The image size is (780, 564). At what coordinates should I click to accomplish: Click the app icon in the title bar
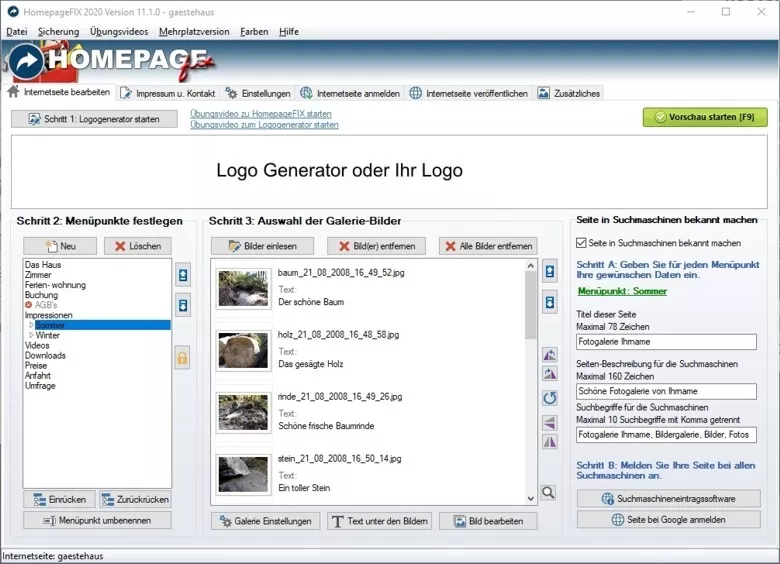(13, 11)
